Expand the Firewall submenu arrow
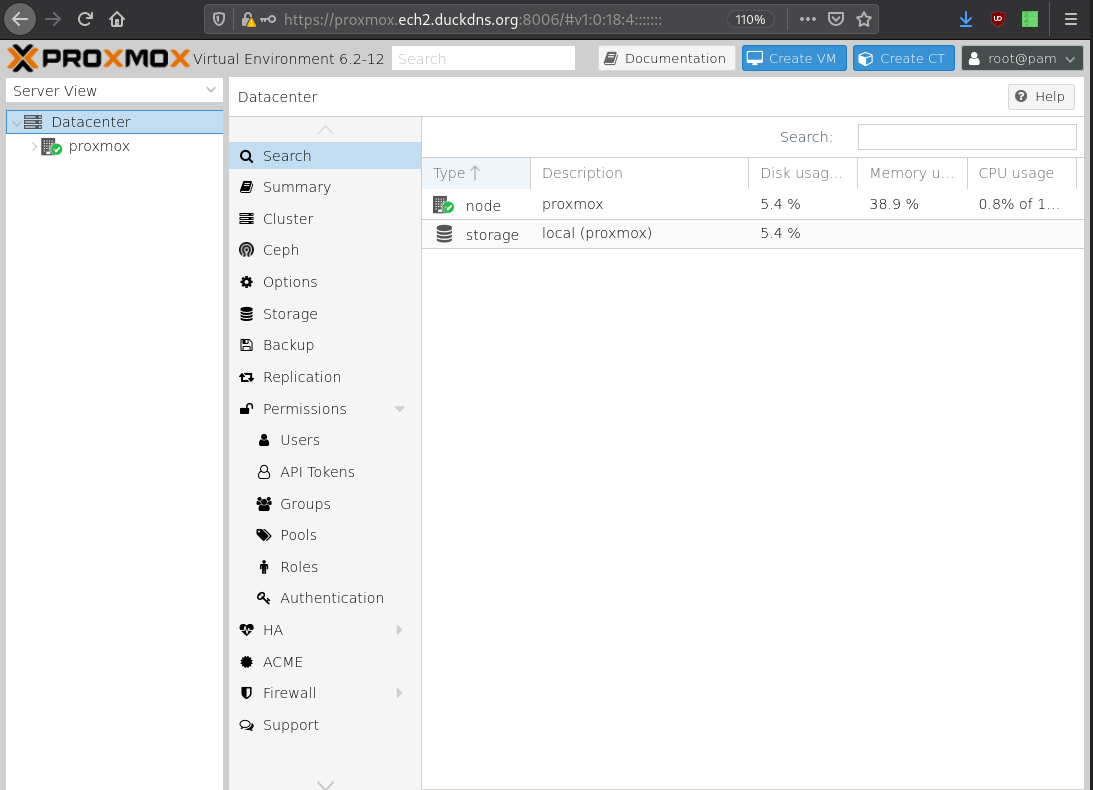Image resolution: width=1093 pixels, height=790 pixels. 399,693
